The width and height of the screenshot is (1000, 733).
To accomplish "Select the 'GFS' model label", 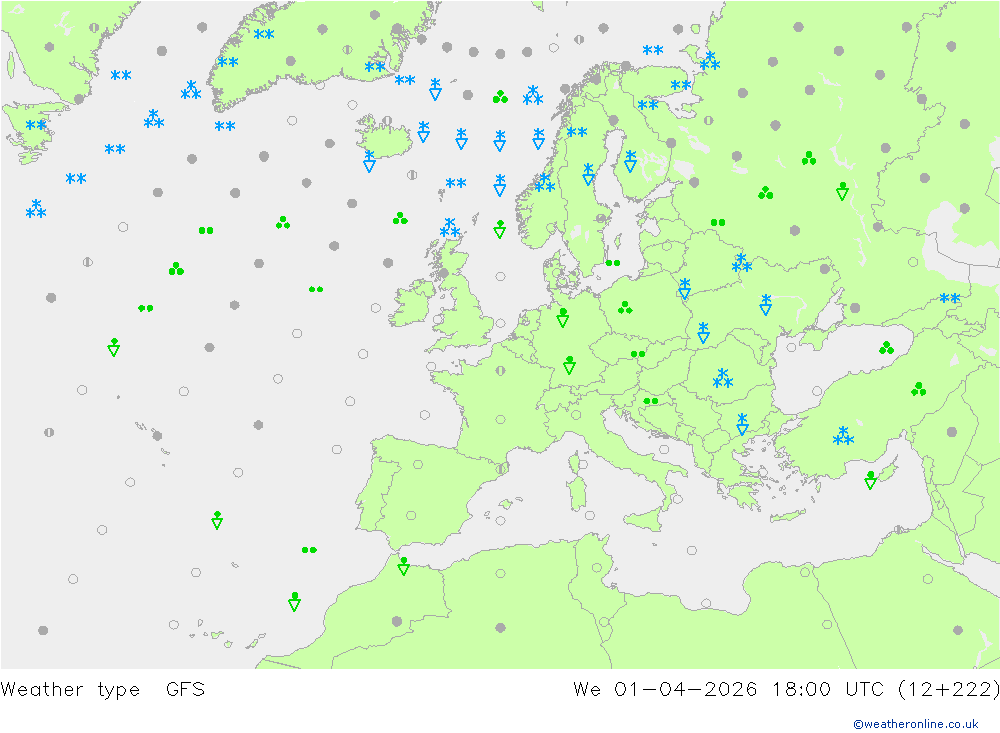I will click(x=186, y=690).
